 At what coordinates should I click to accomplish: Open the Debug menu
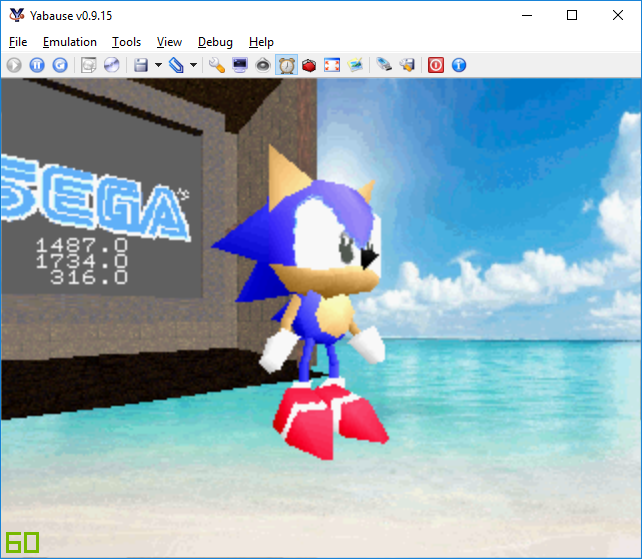point(215,42)
